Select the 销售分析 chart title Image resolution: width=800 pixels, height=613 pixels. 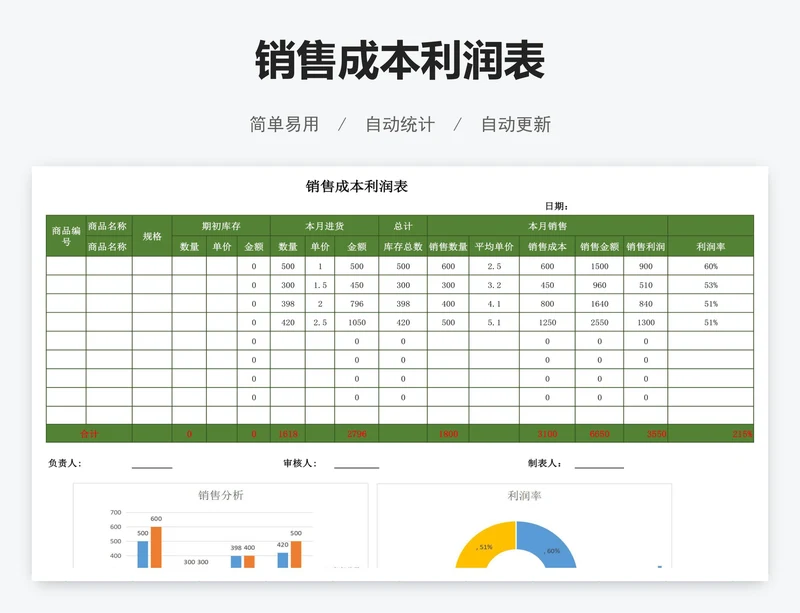coord(220,495)
